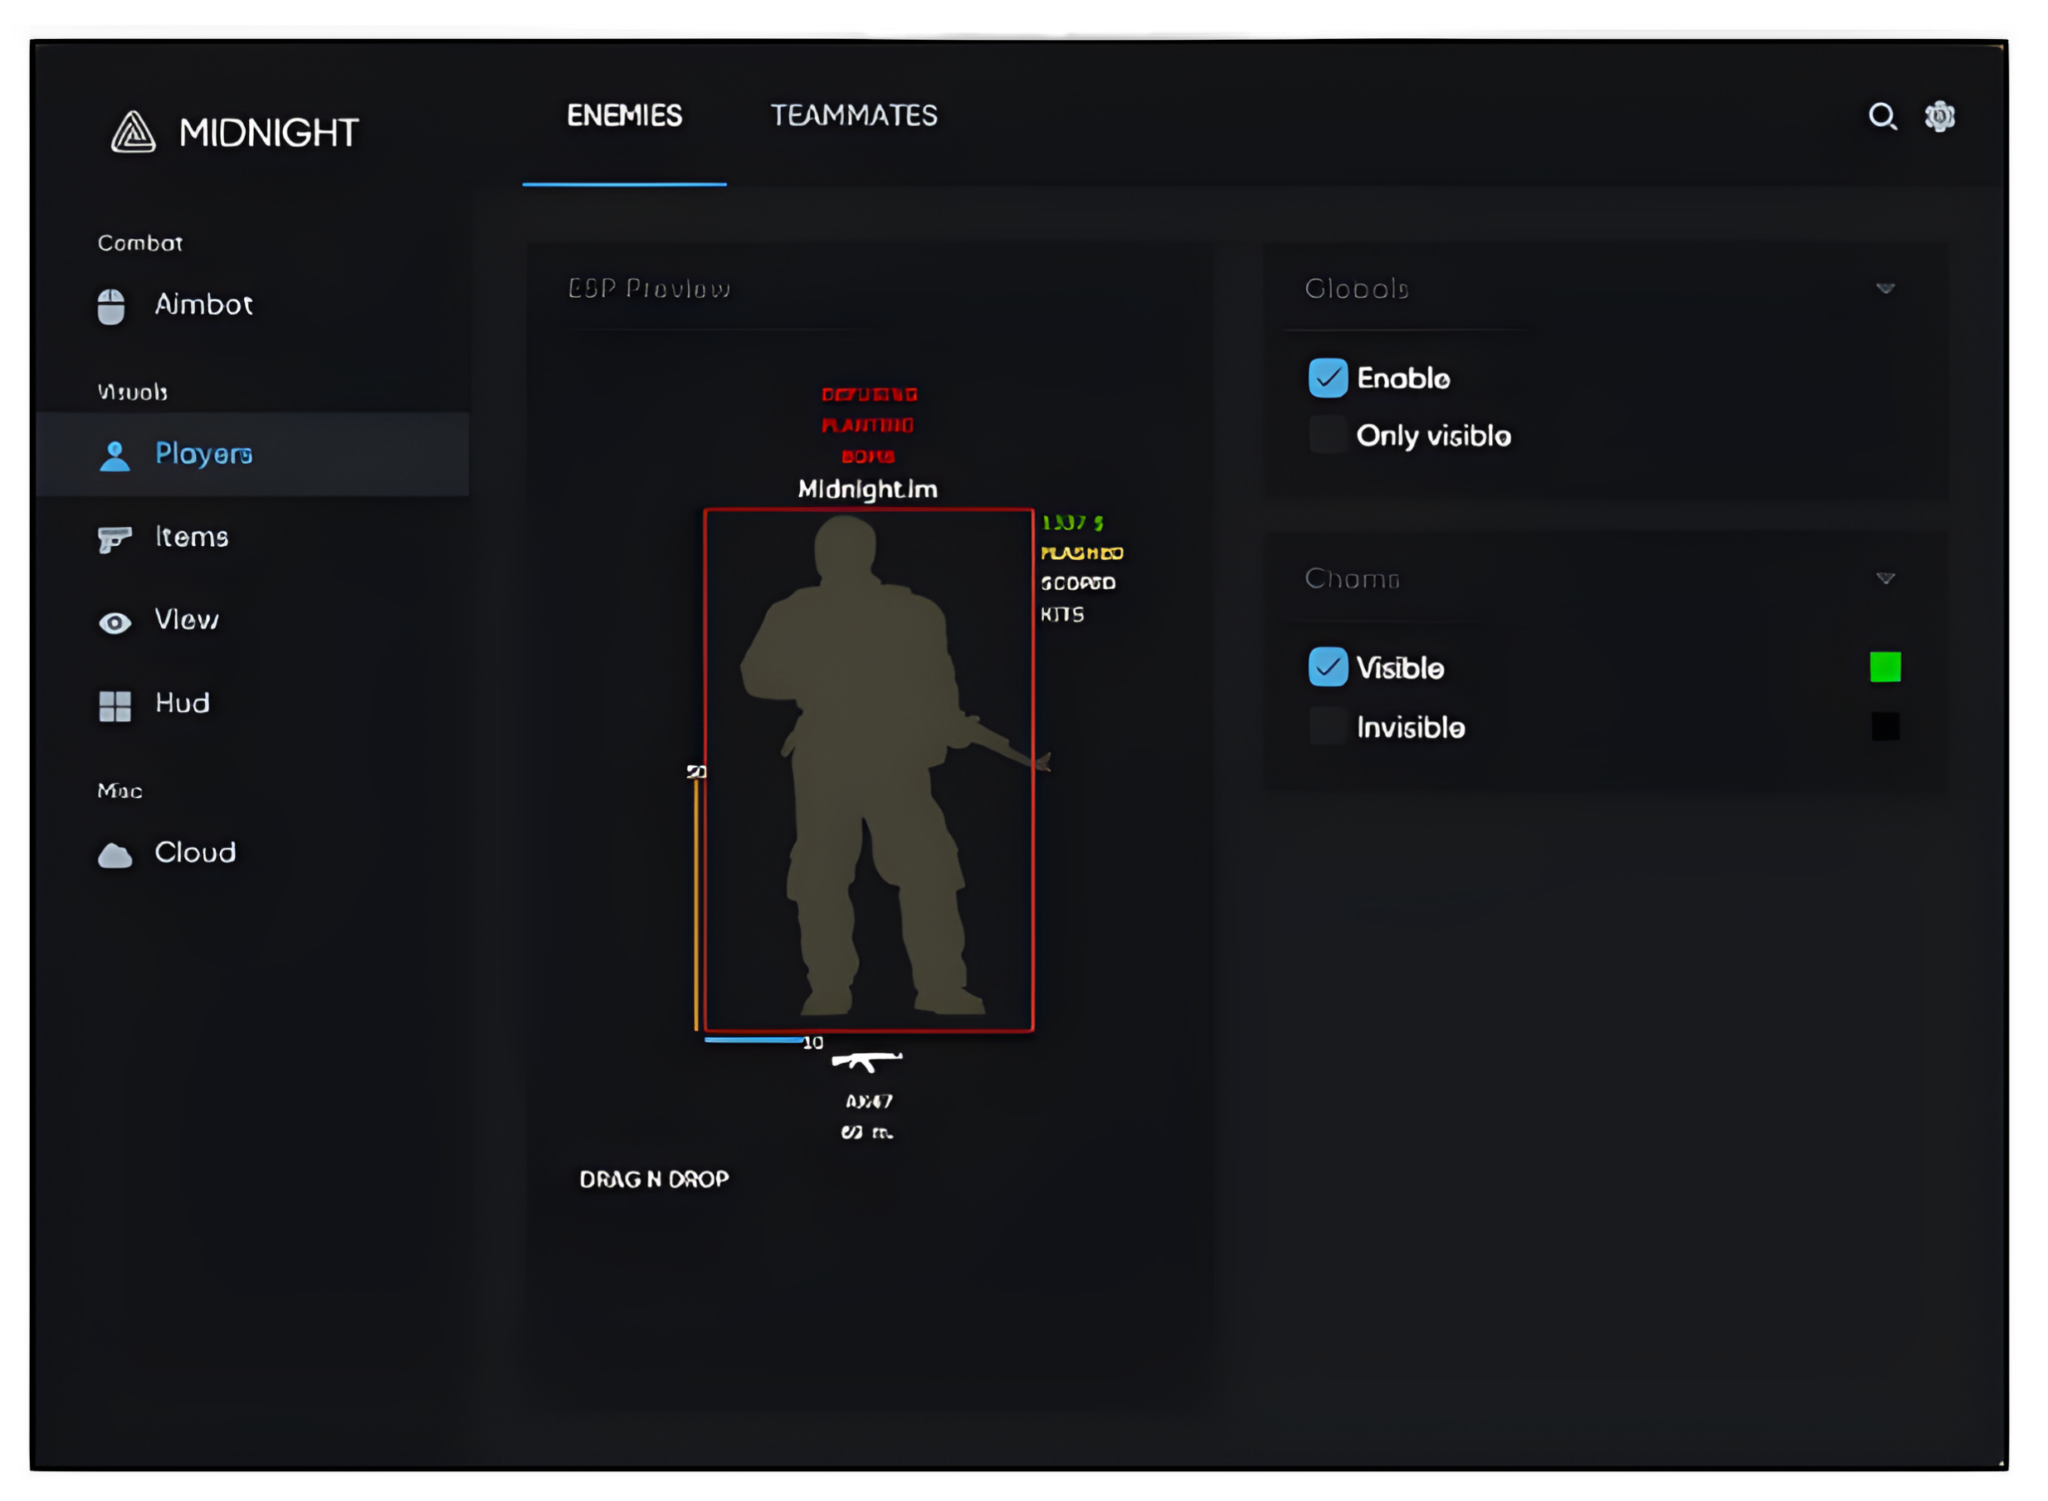
Task: Open the Players section icon
Action: [x=115, y=455]
